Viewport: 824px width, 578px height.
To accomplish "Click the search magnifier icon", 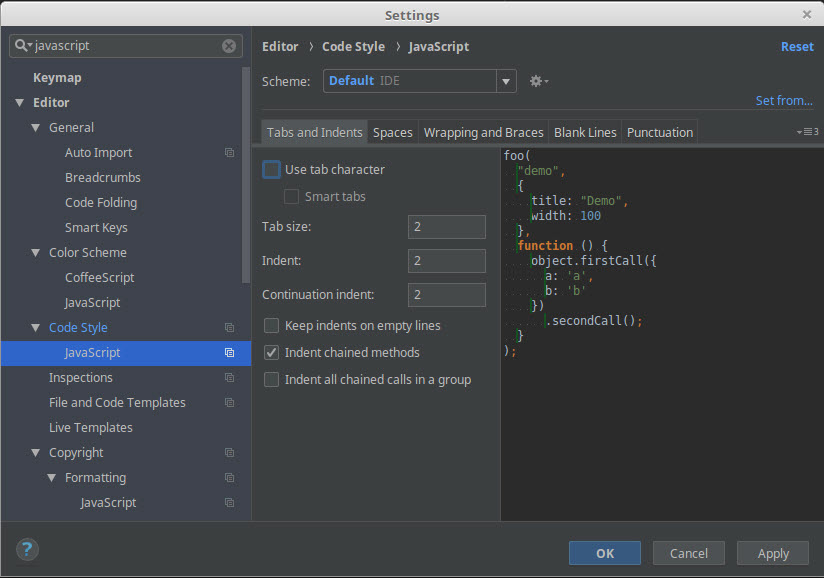I will 22,46.
